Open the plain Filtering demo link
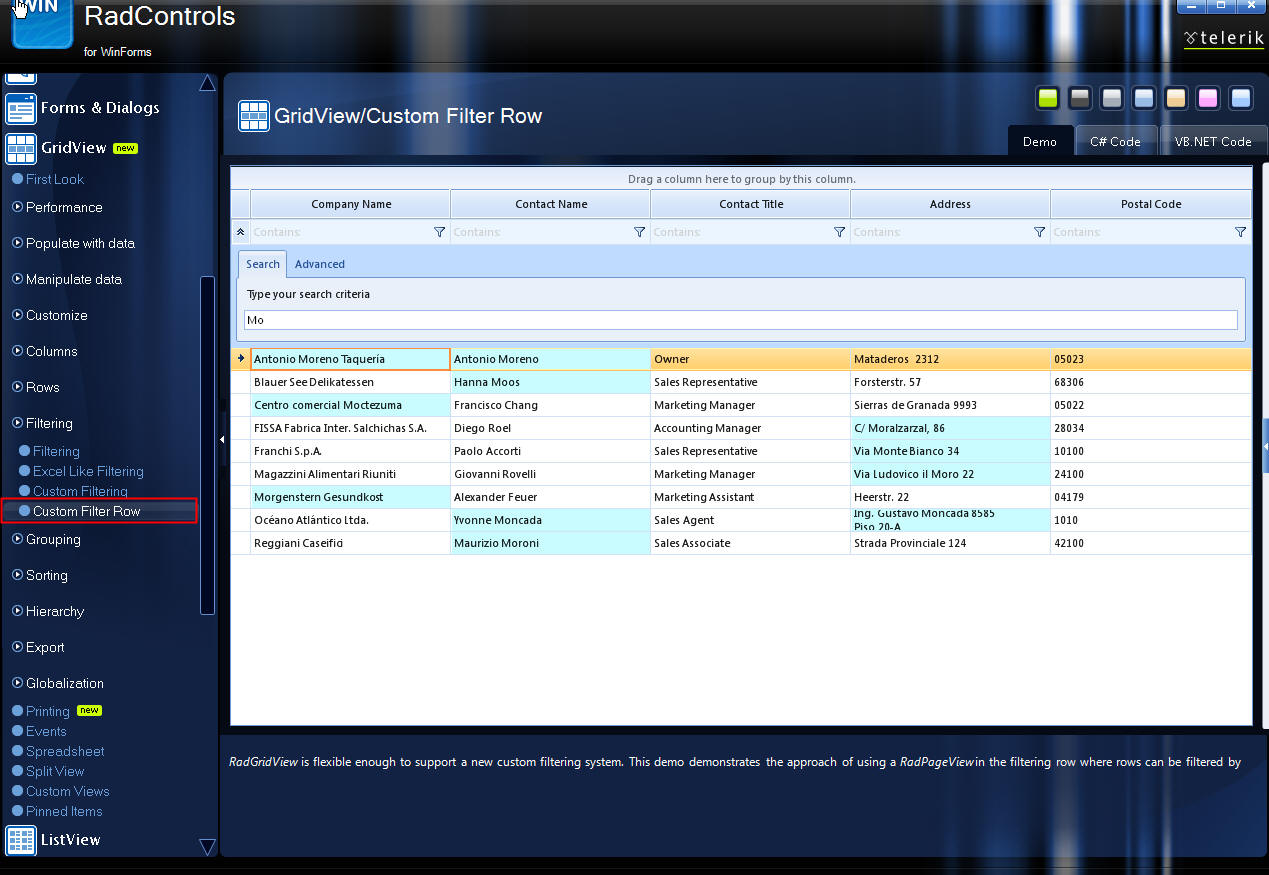 (x=56, y=451)
